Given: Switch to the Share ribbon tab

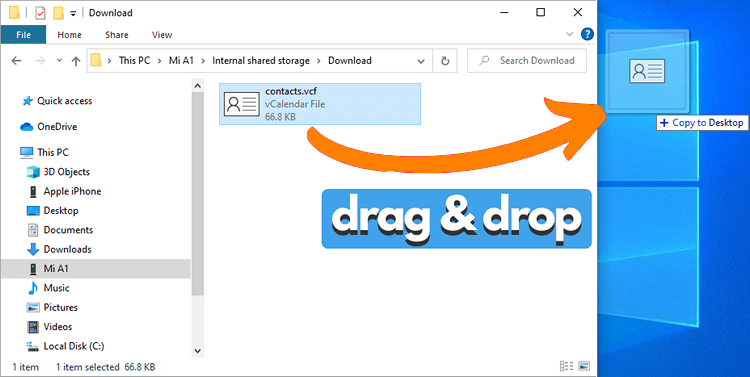Looking at the screenshot, I should pos(117,34).
